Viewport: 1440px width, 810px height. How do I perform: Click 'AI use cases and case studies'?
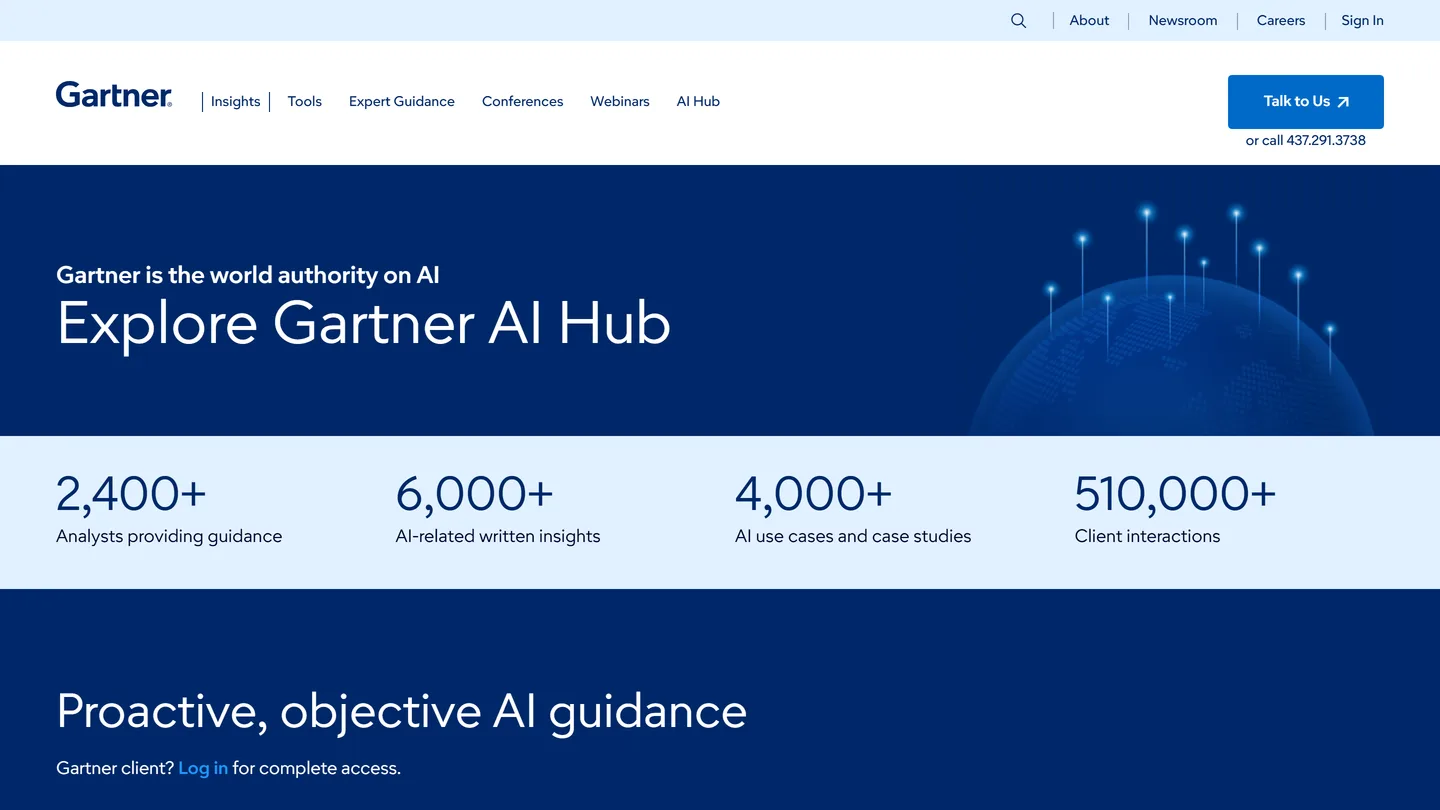853,536
